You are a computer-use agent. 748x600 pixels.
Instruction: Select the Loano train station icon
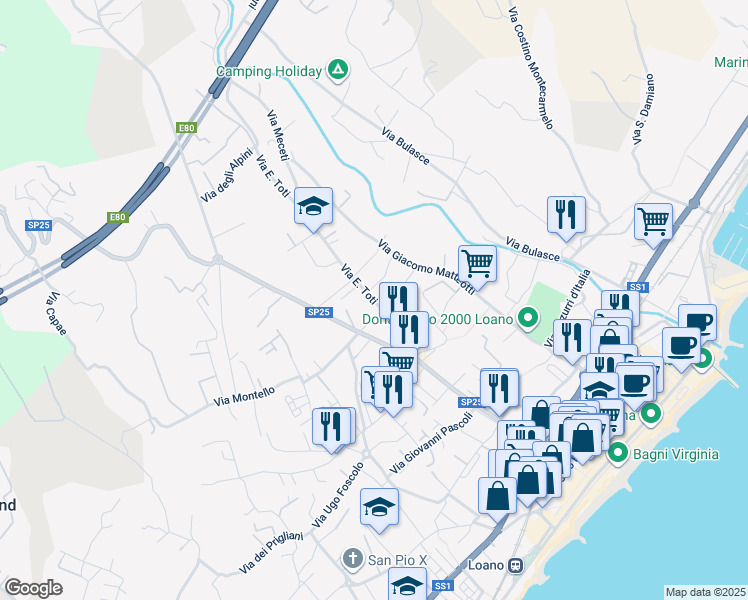(x=516, y=565)
